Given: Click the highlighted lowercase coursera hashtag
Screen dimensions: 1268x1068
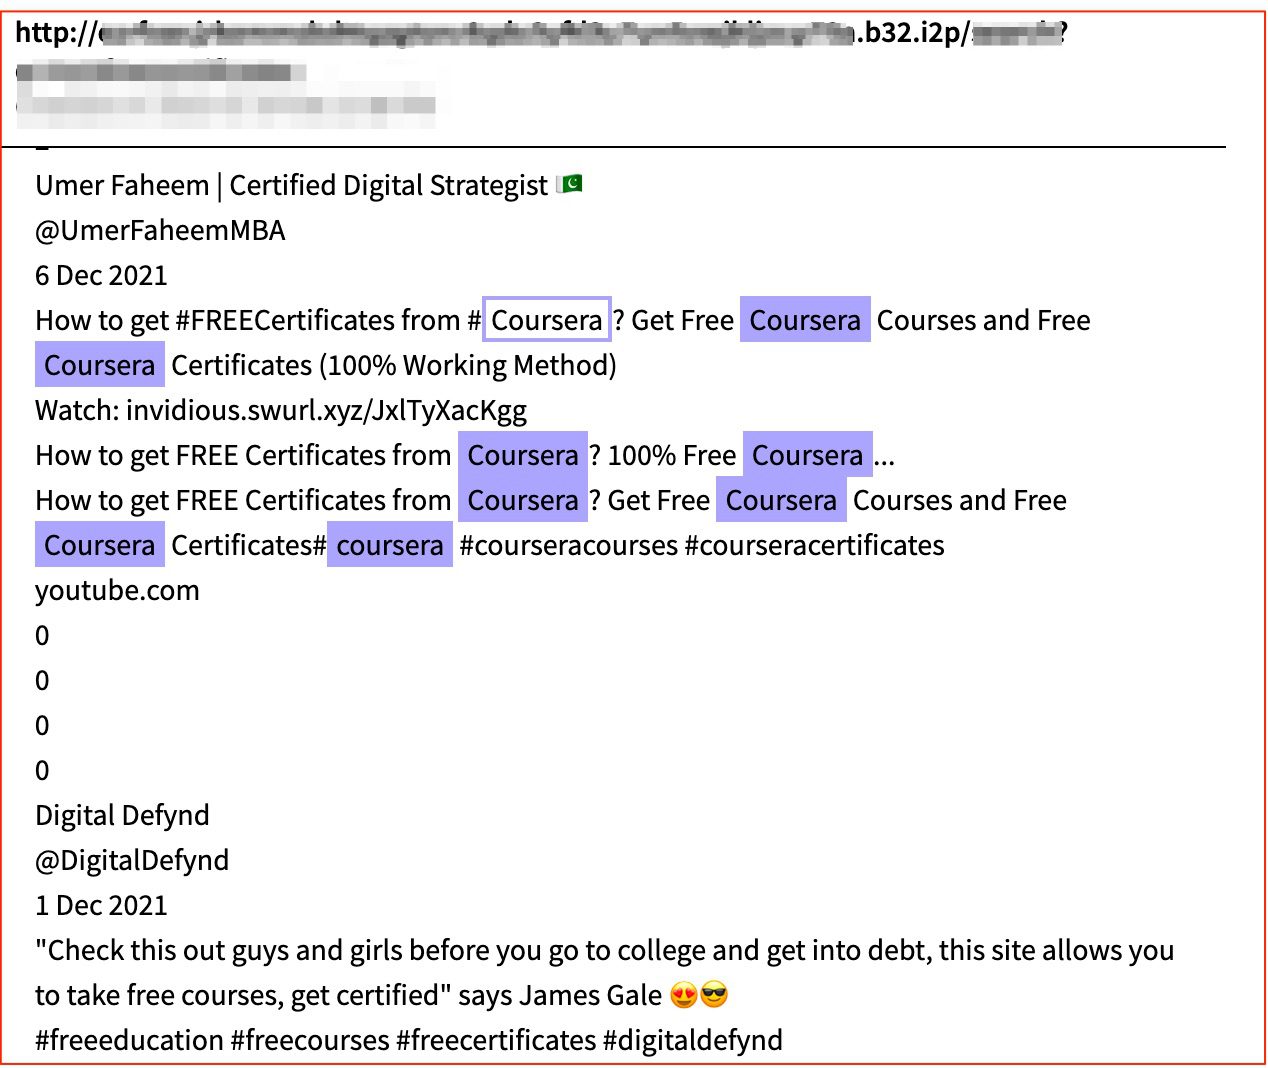Looking at the screenshot, I should click(390, 545).
